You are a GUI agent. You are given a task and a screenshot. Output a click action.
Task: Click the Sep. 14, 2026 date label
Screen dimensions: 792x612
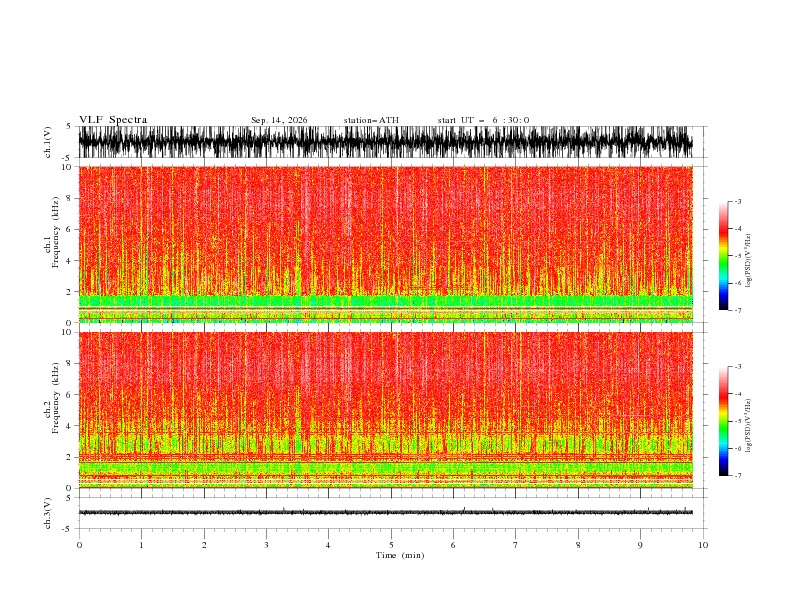(279, 120)
